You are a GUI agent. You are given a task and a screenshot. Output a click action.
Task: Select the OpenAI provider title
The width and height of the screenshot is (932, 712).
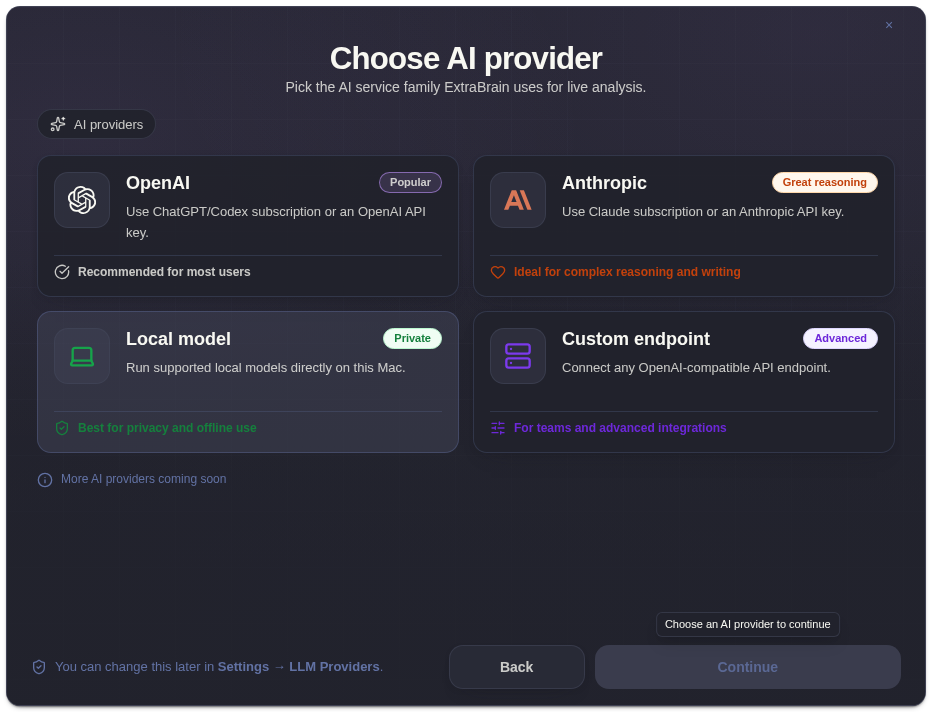click(158, 183)
